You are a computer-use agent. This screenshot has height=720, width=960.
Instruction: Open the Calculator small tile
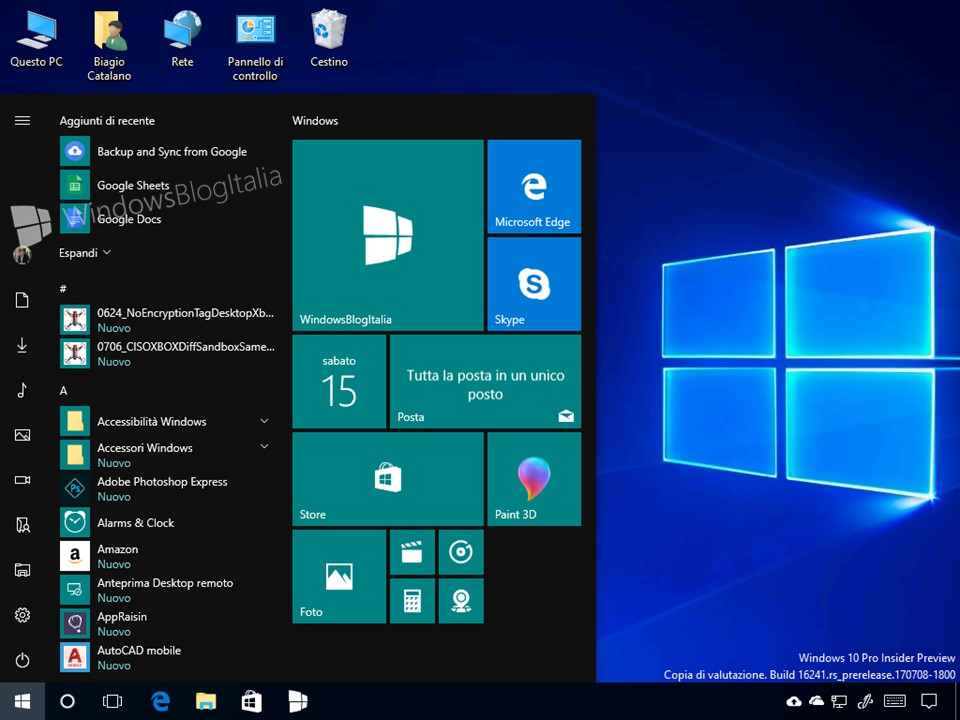click(412, 601)
